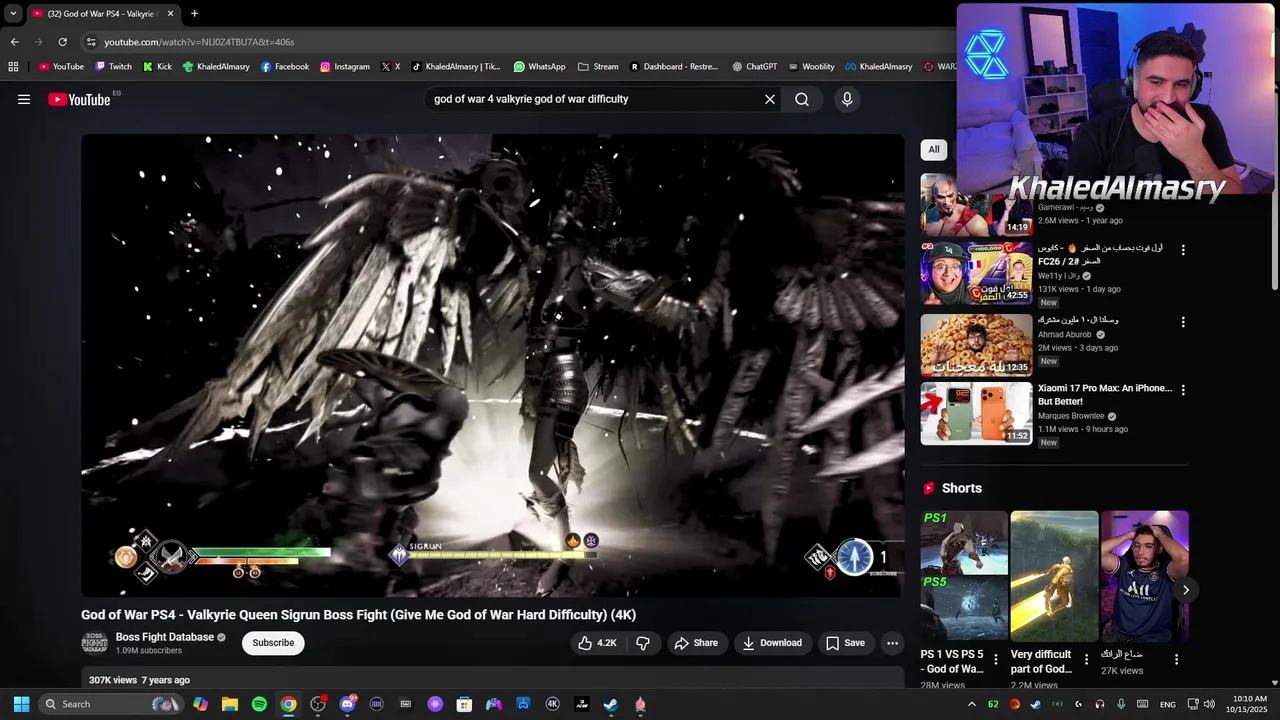Open Facebook bookmark
Screen dimensions: 1280x720
point(285,67)
